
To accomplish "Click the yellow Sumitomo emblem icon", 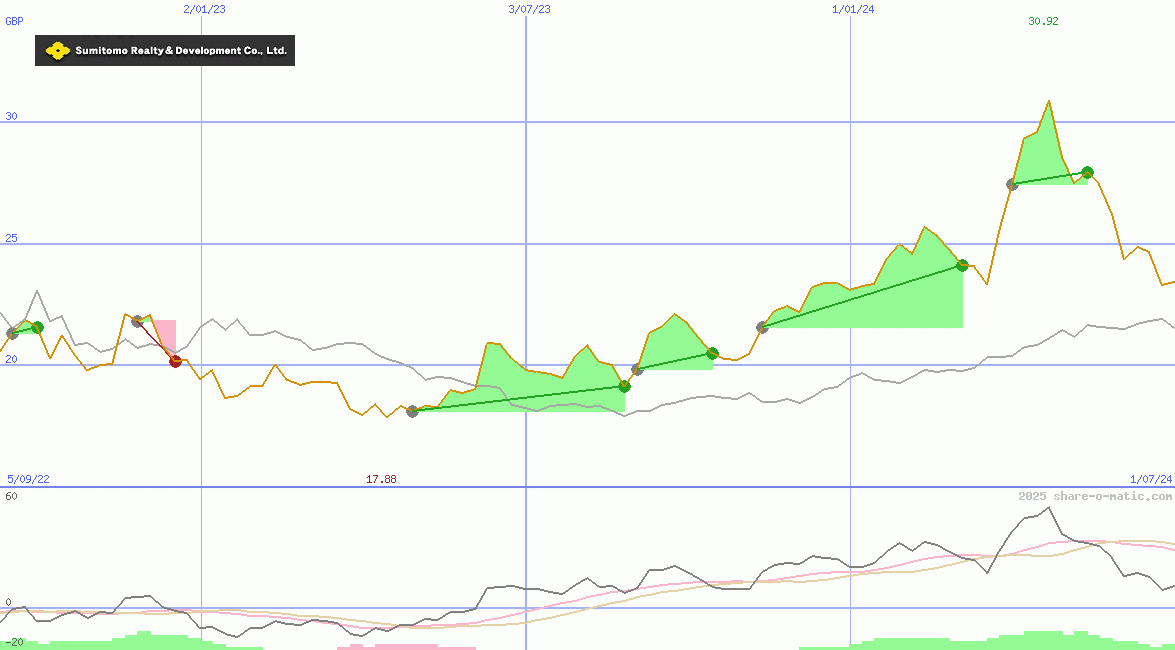I will pos(57,51).
